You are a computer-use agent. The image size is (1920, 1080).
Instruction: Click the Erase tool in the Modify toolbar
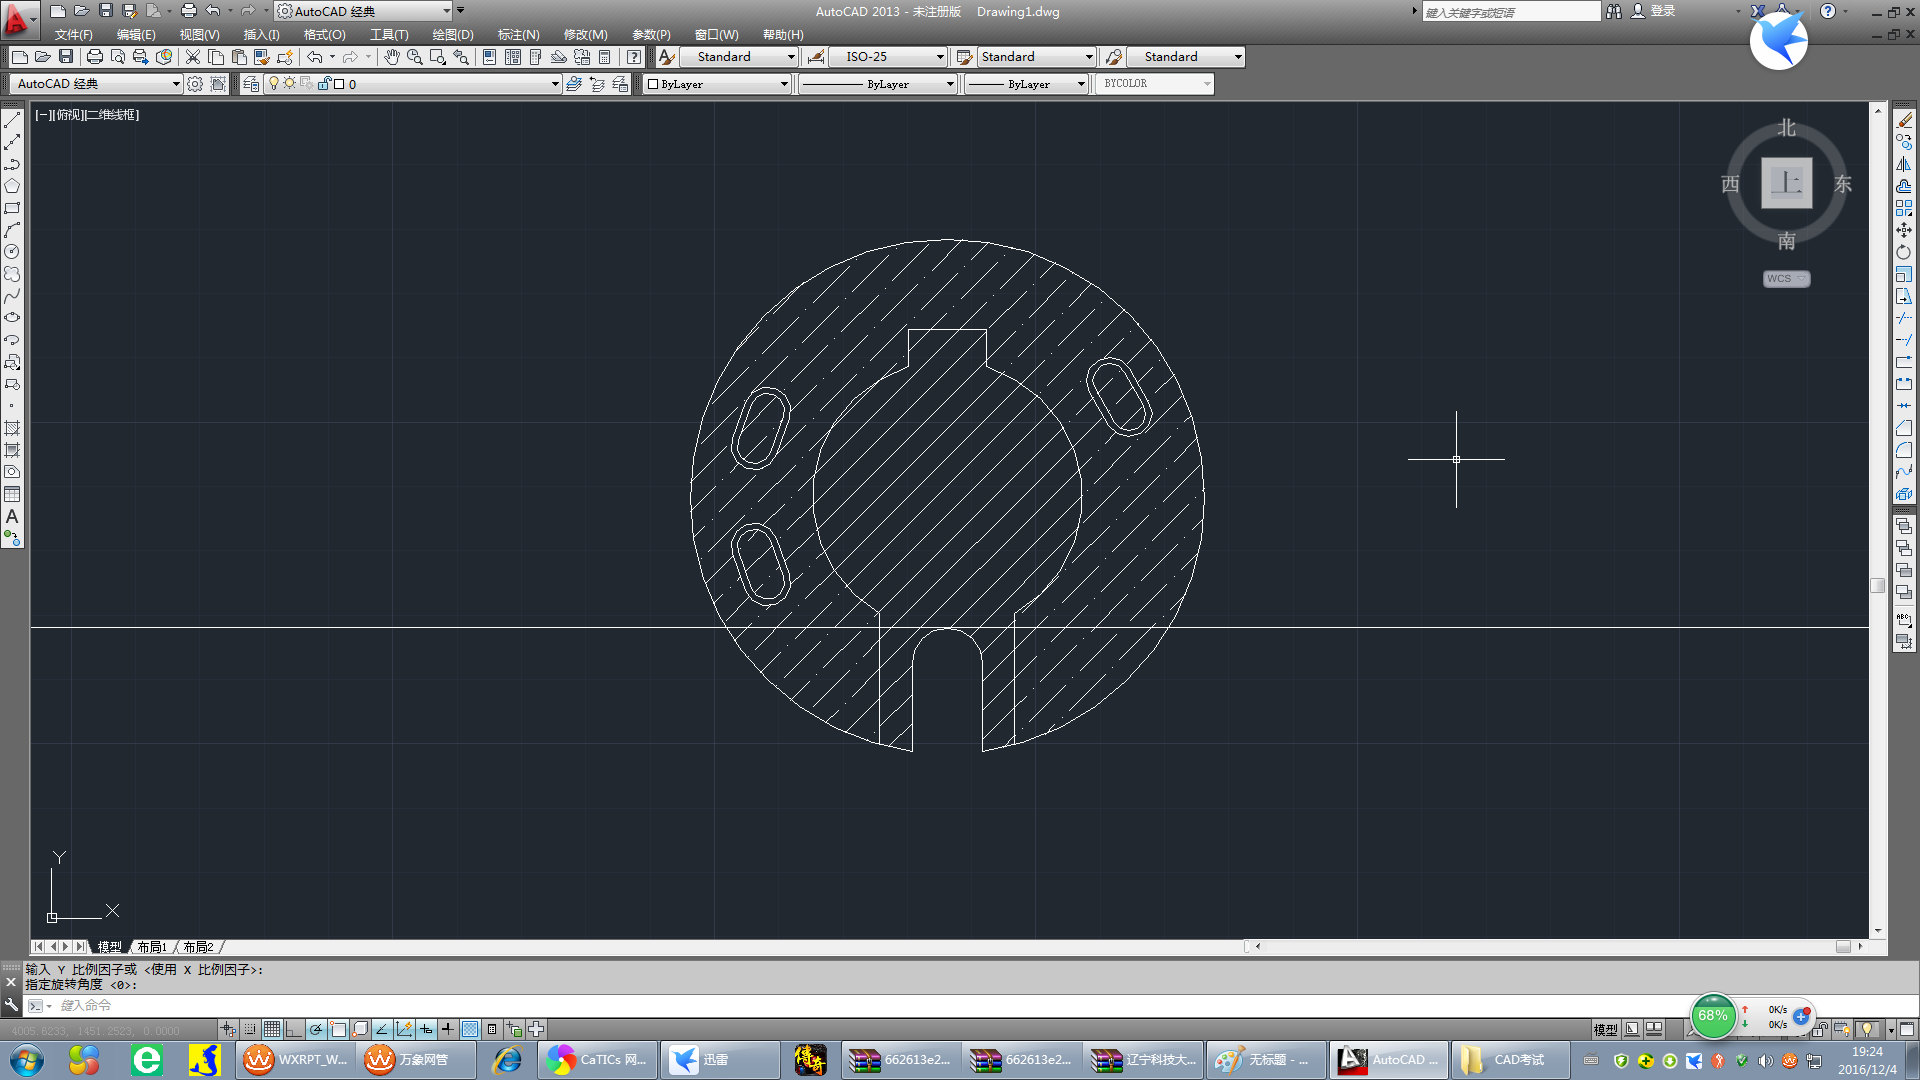click(1904, 120)
